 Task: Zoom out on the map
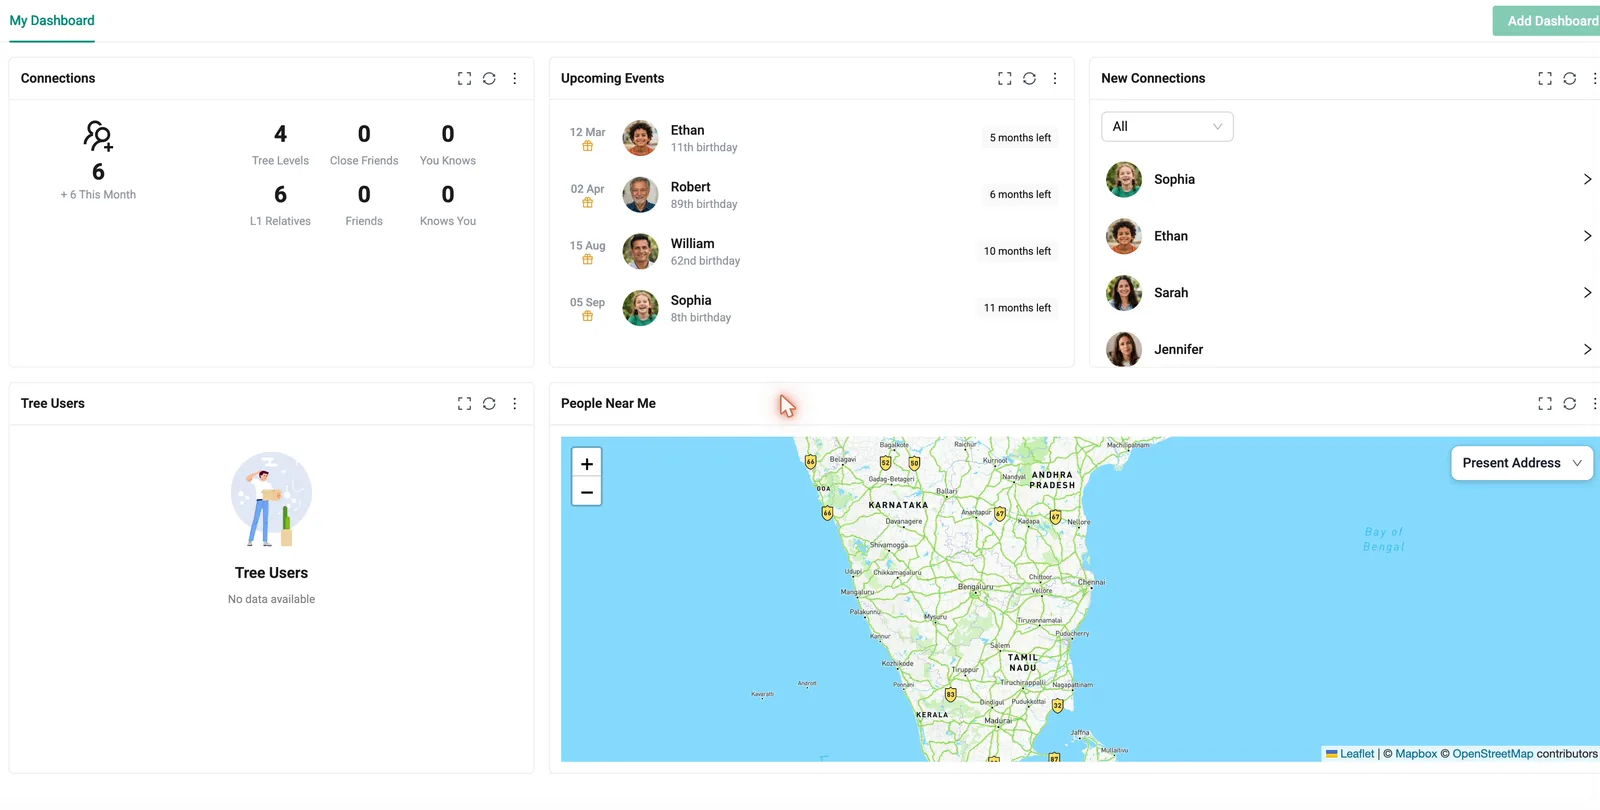click(587, 491)
